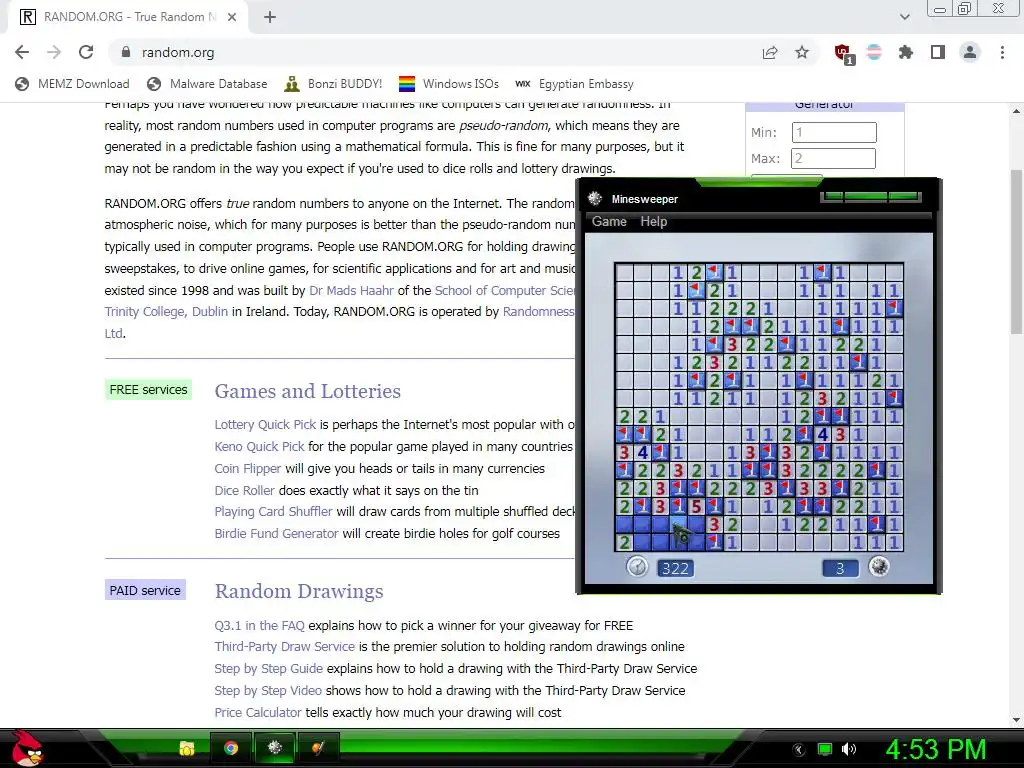Image resolution: width=1024 pixels, height=768 pixels.
Task: Click the Minesweeper timer clock icon
Action: pyautogui.click(x=637, y=566)
